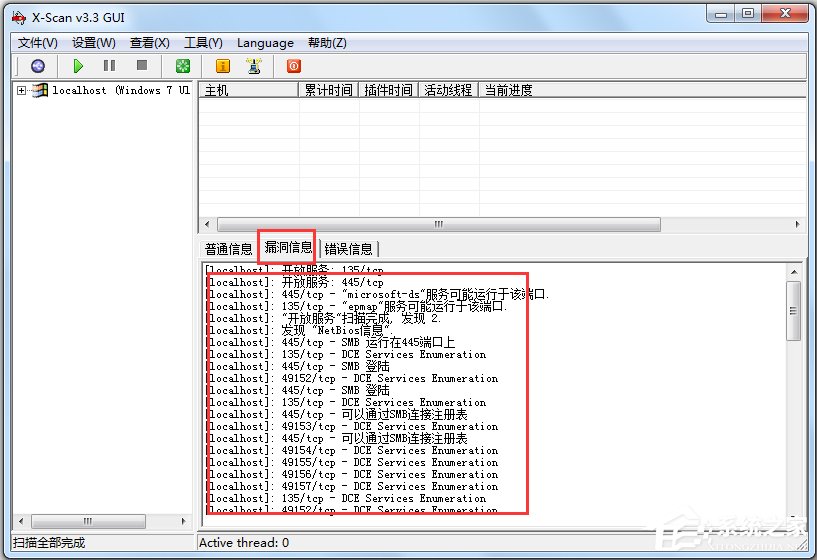Viewport: 817px width, 560px height.
Task: Switch to the 漏洞信息 tab
Action: pyautogui.click(x=287, y=247)
